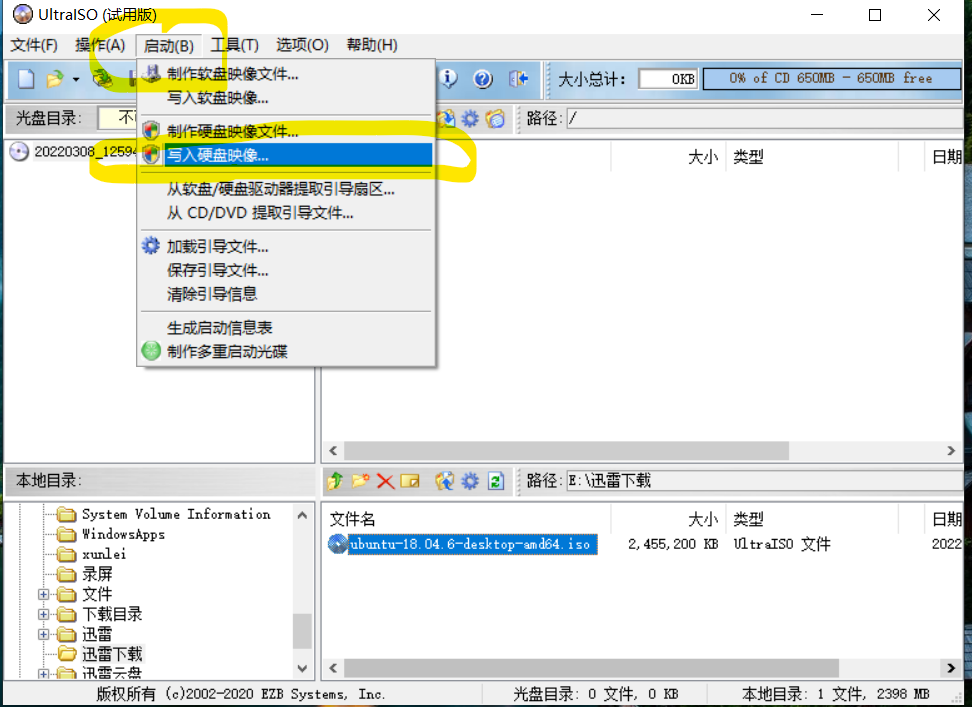Open the 帮助(H) menu
Screen dimensions: 972x707
pyautogui.click(x=372, y=45)
